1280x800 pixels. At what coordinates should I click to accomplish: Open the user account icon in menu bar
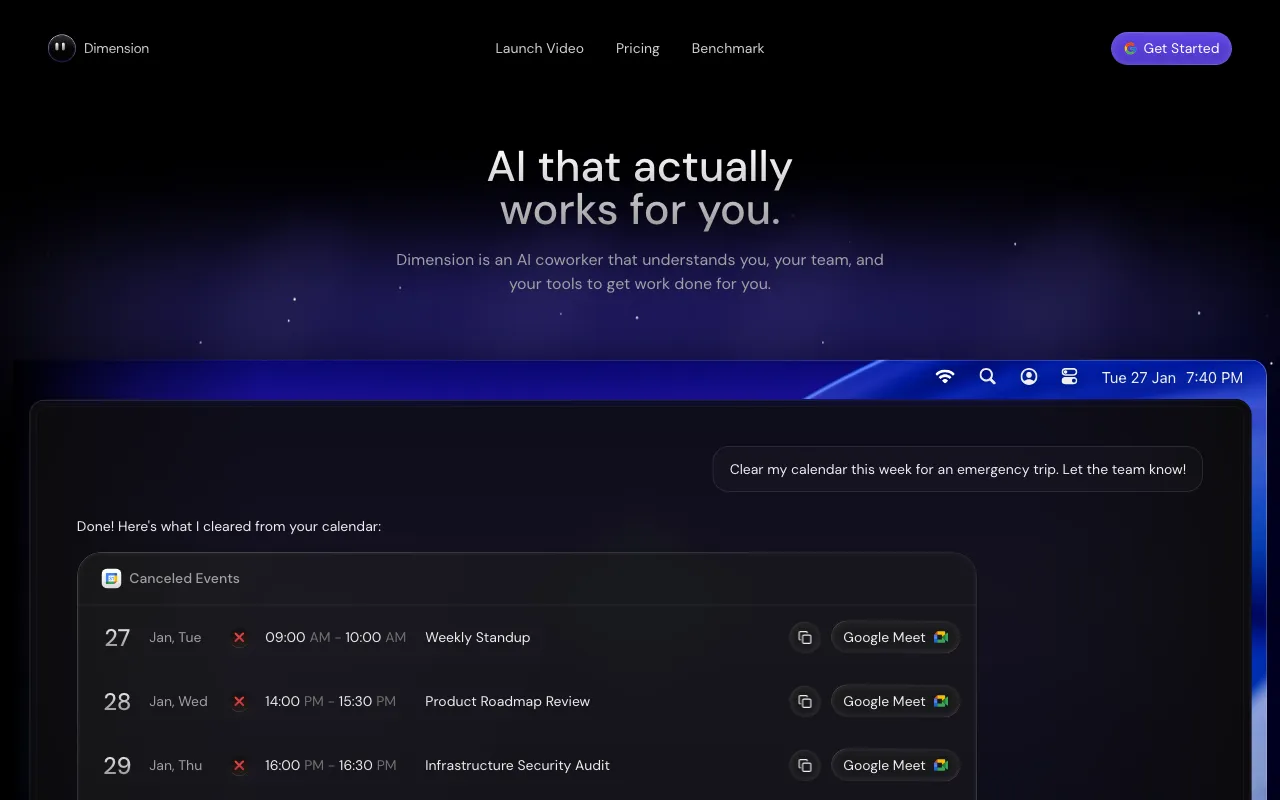1029,377
